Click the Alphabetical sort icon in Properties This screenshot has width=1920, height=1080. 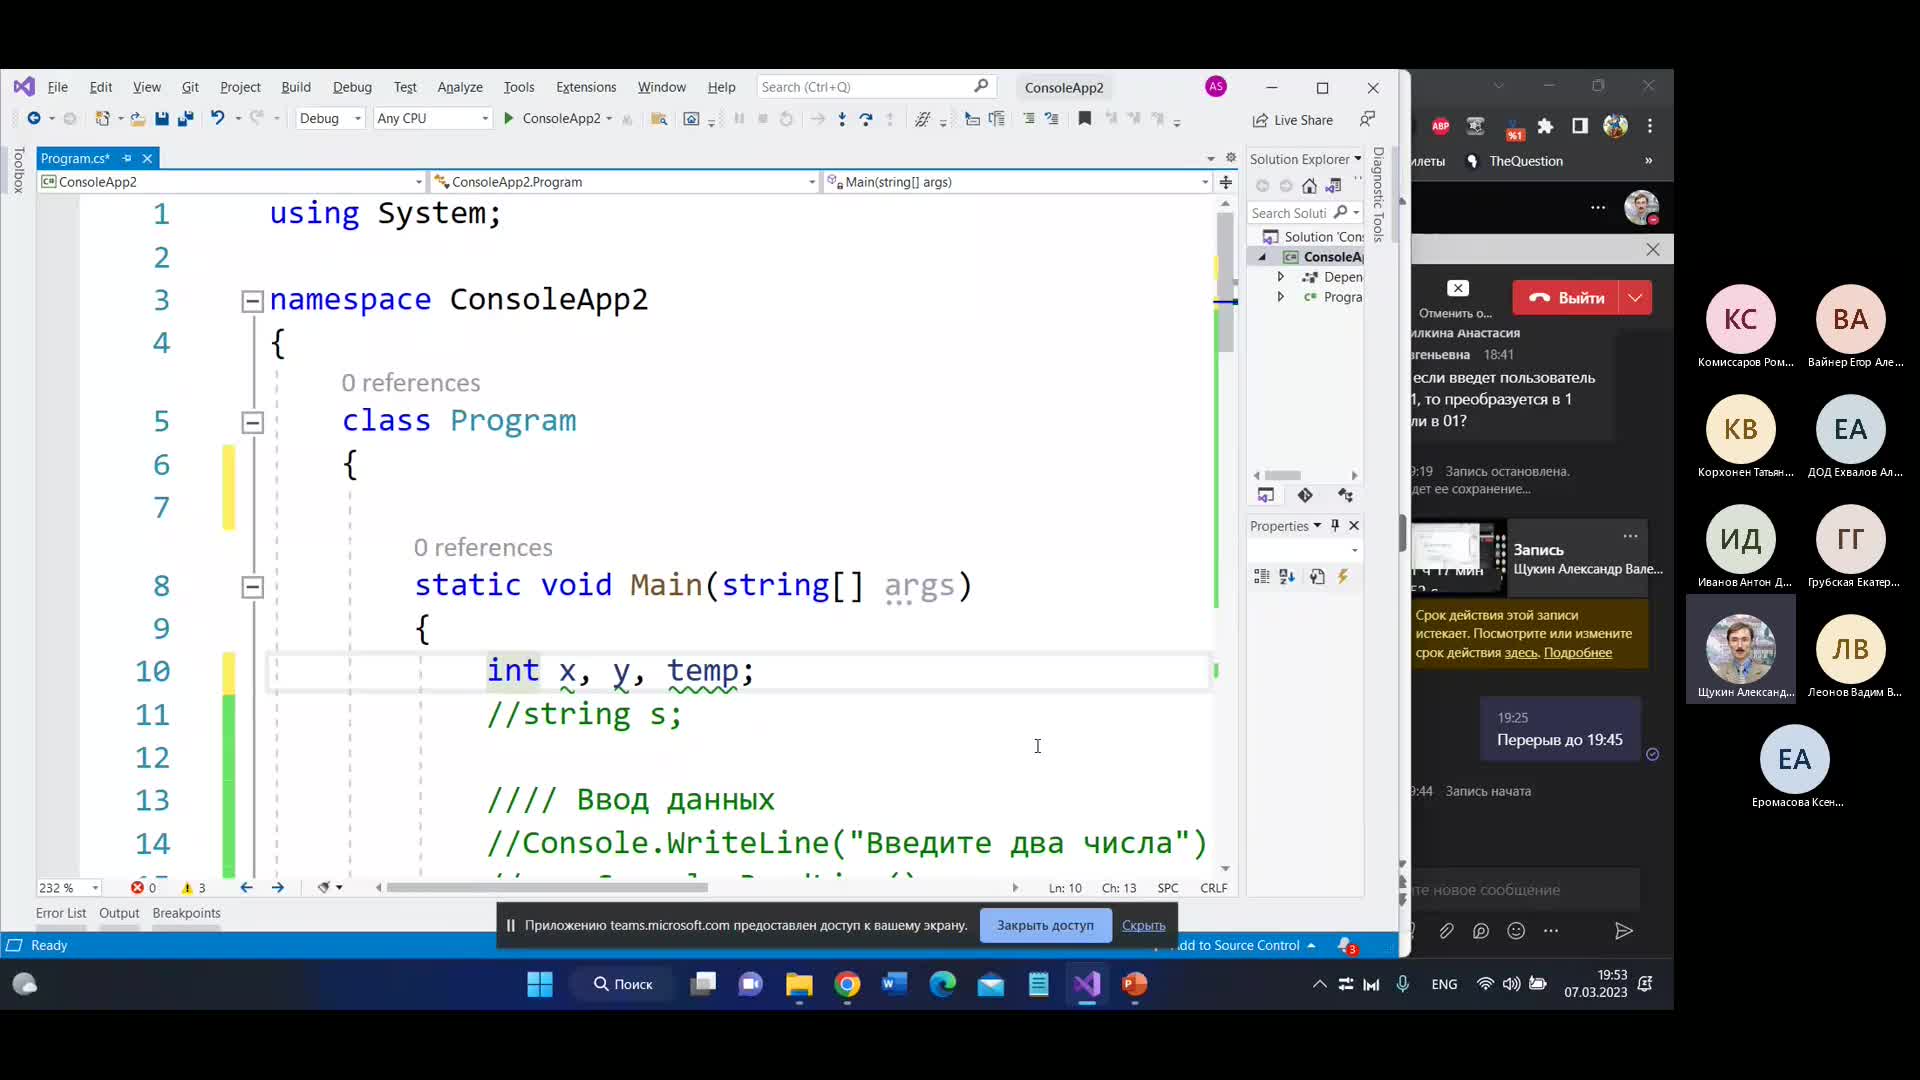click(x=1287, y=576)
